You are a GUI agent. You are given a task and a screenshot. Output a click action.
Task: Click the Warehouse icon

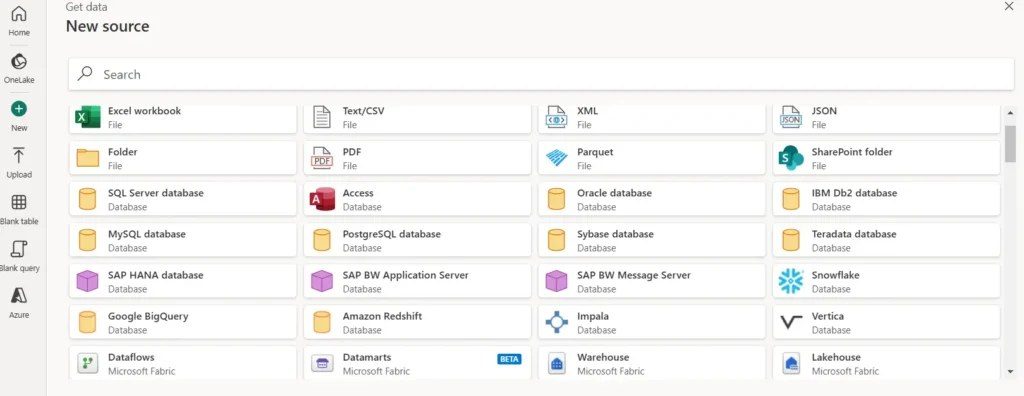click(x=556, y=363)
